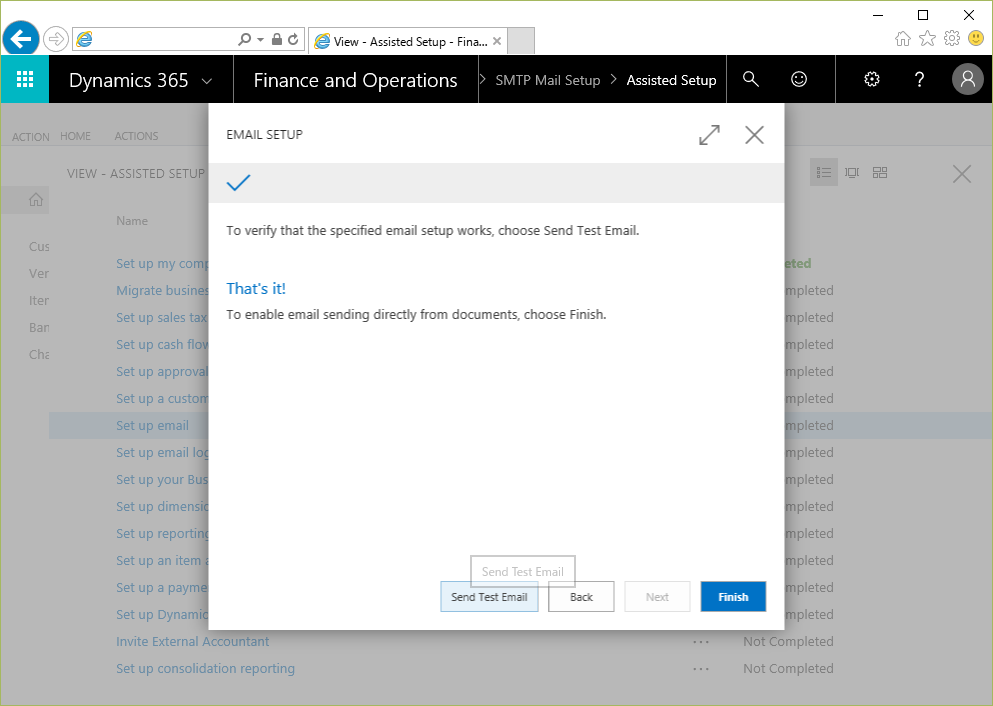
Task: Click the browser address bar field
Action: coord(165,39)
